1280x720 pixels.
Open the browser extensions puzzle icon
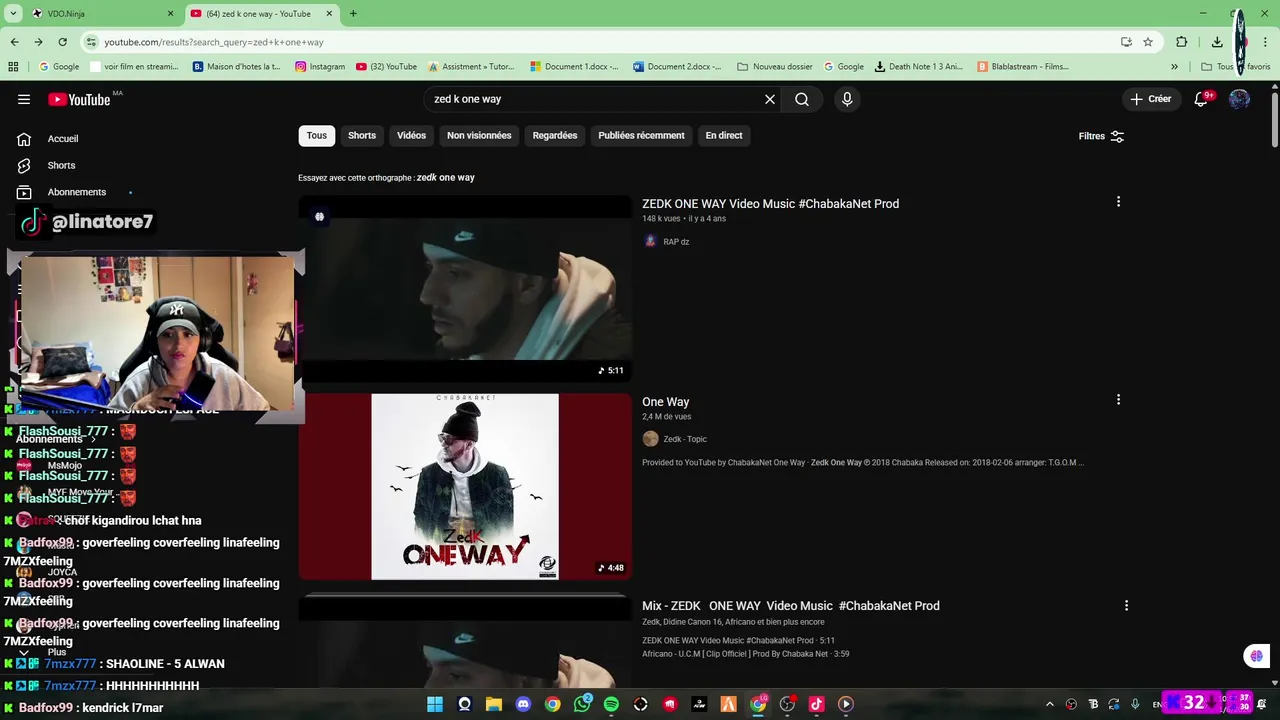tap(1182, 42)
